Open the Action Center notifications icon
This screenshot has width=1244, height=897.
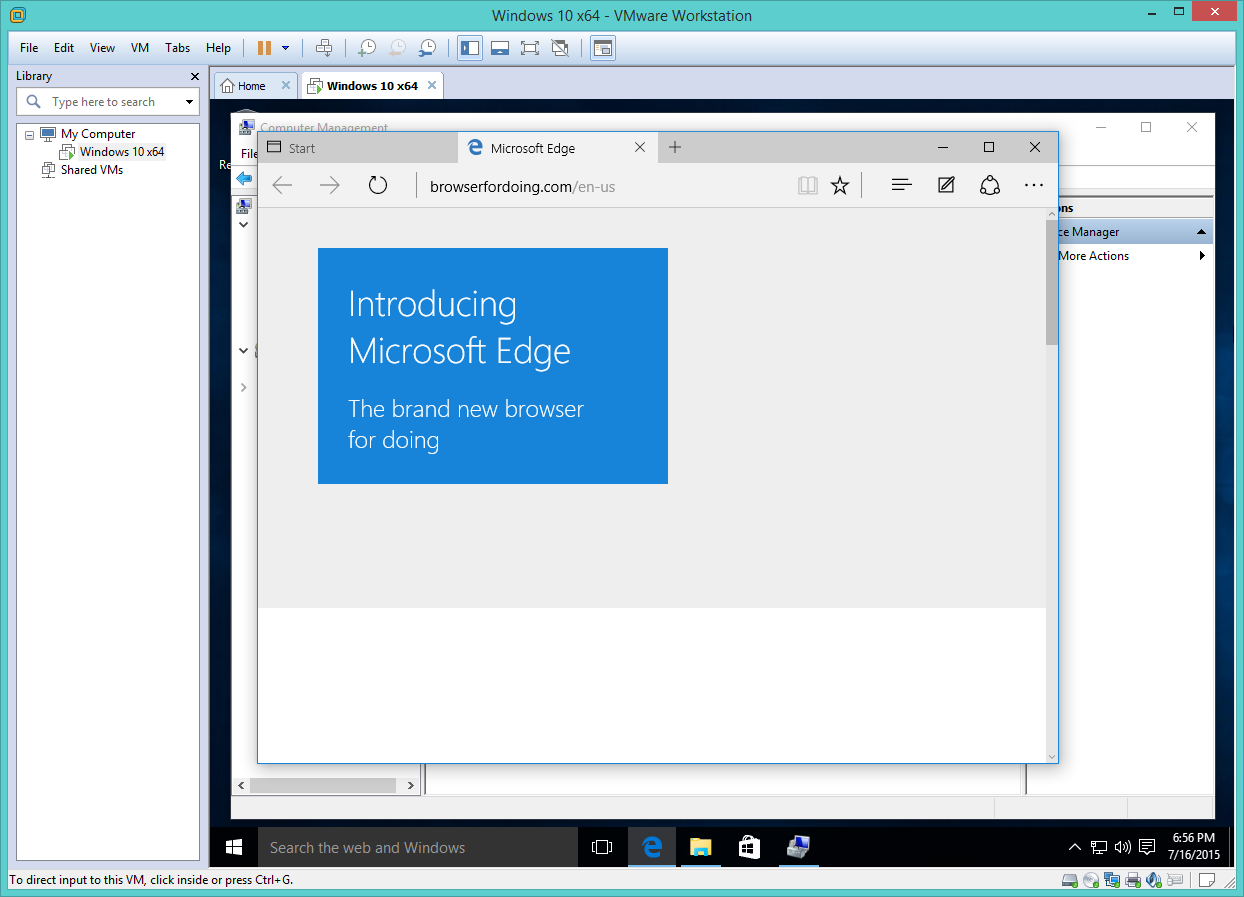pyautogui.click(x=1147, y=847)
